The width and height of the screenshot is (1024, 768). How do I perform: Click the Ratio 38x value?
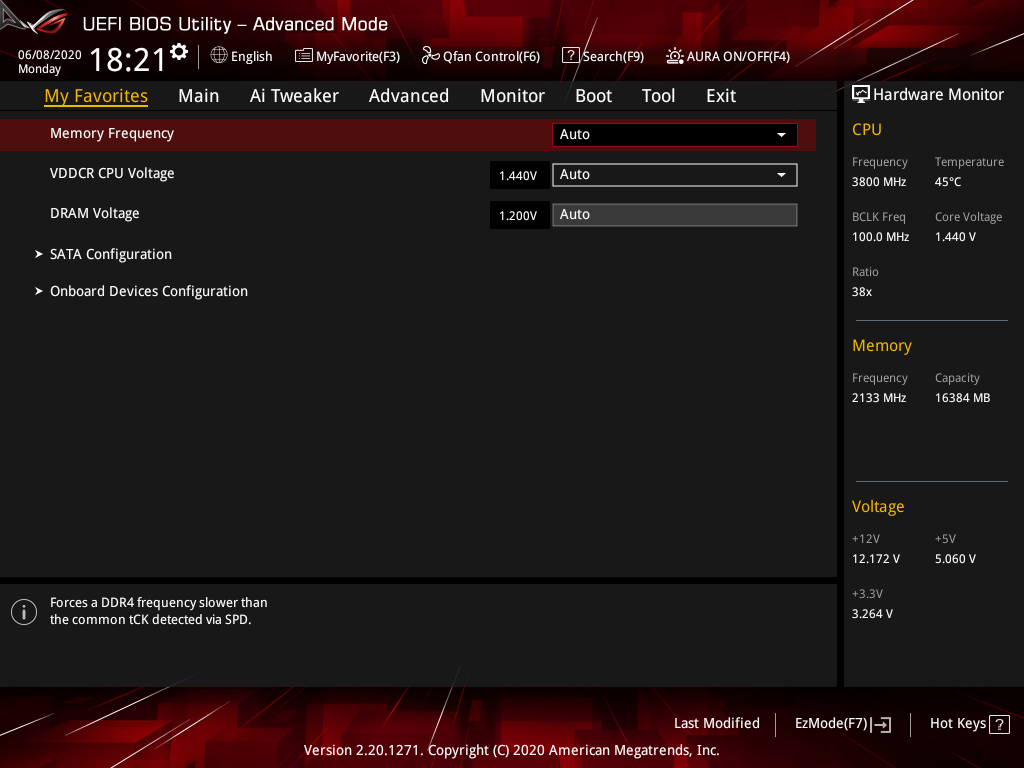tap(861, 292)
